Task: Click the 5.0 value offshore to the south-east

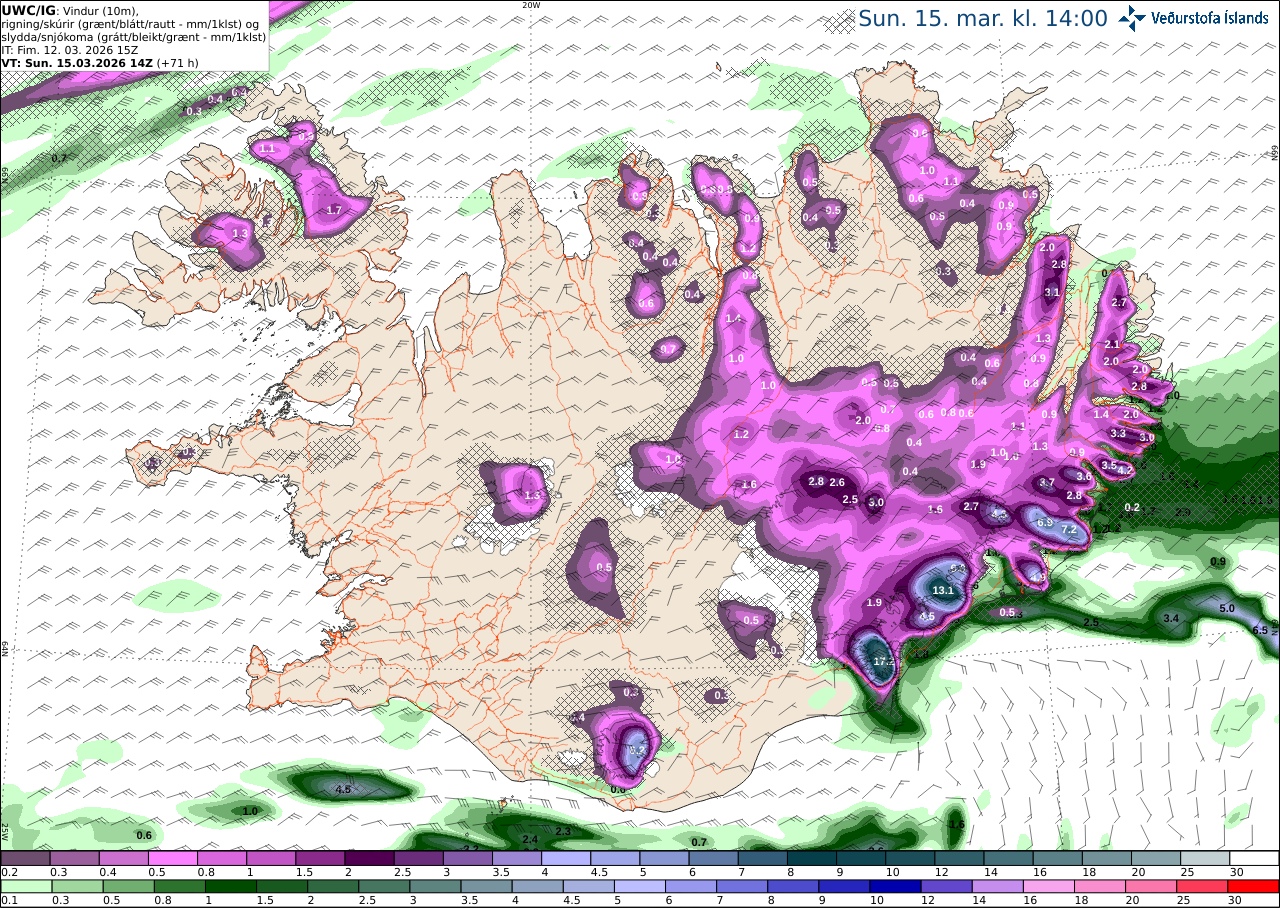Action: (x=1227, y=608)
